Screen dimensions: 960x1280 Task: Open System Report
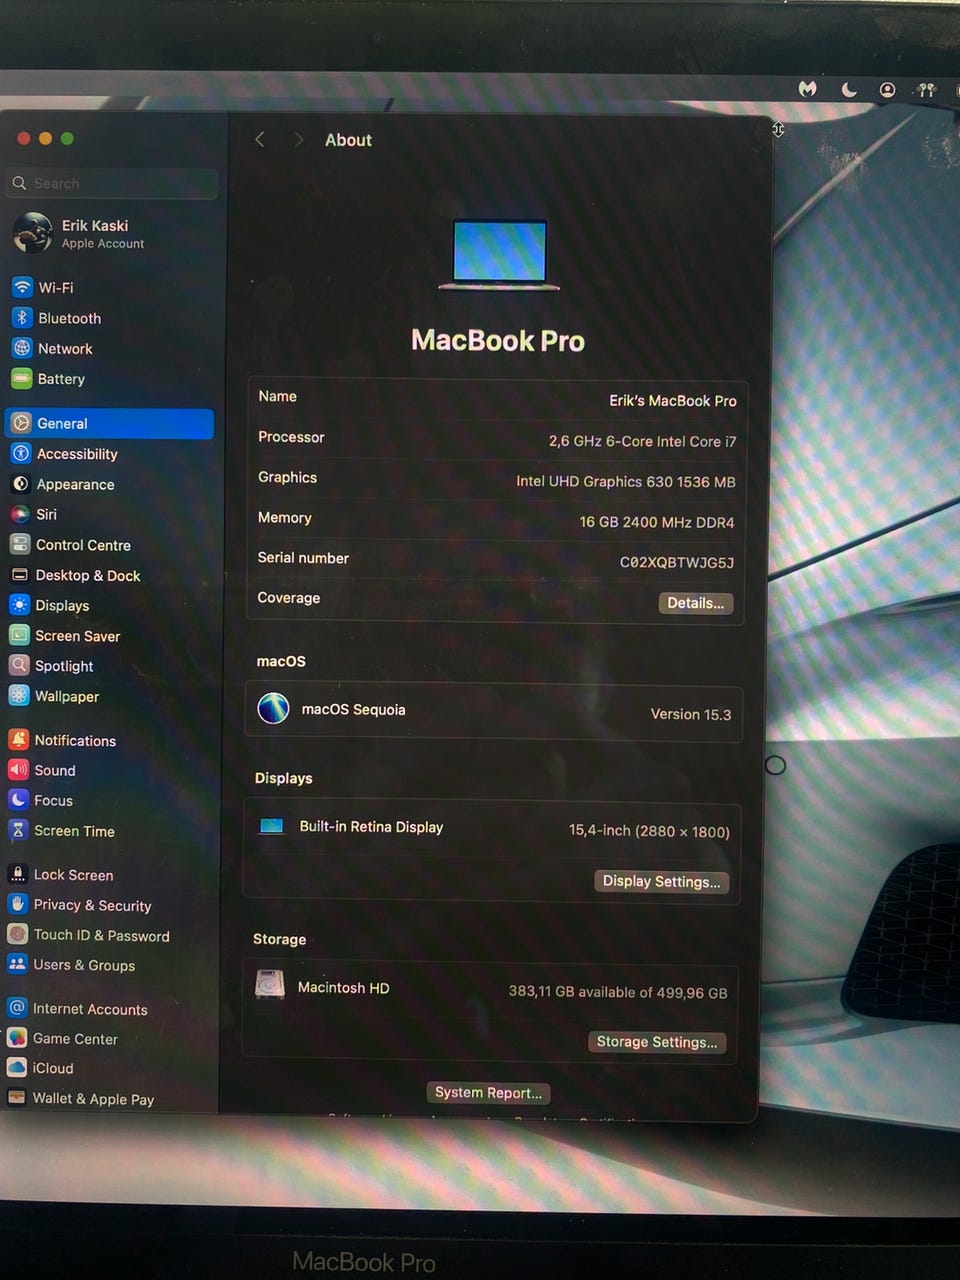click(488, 1093)
